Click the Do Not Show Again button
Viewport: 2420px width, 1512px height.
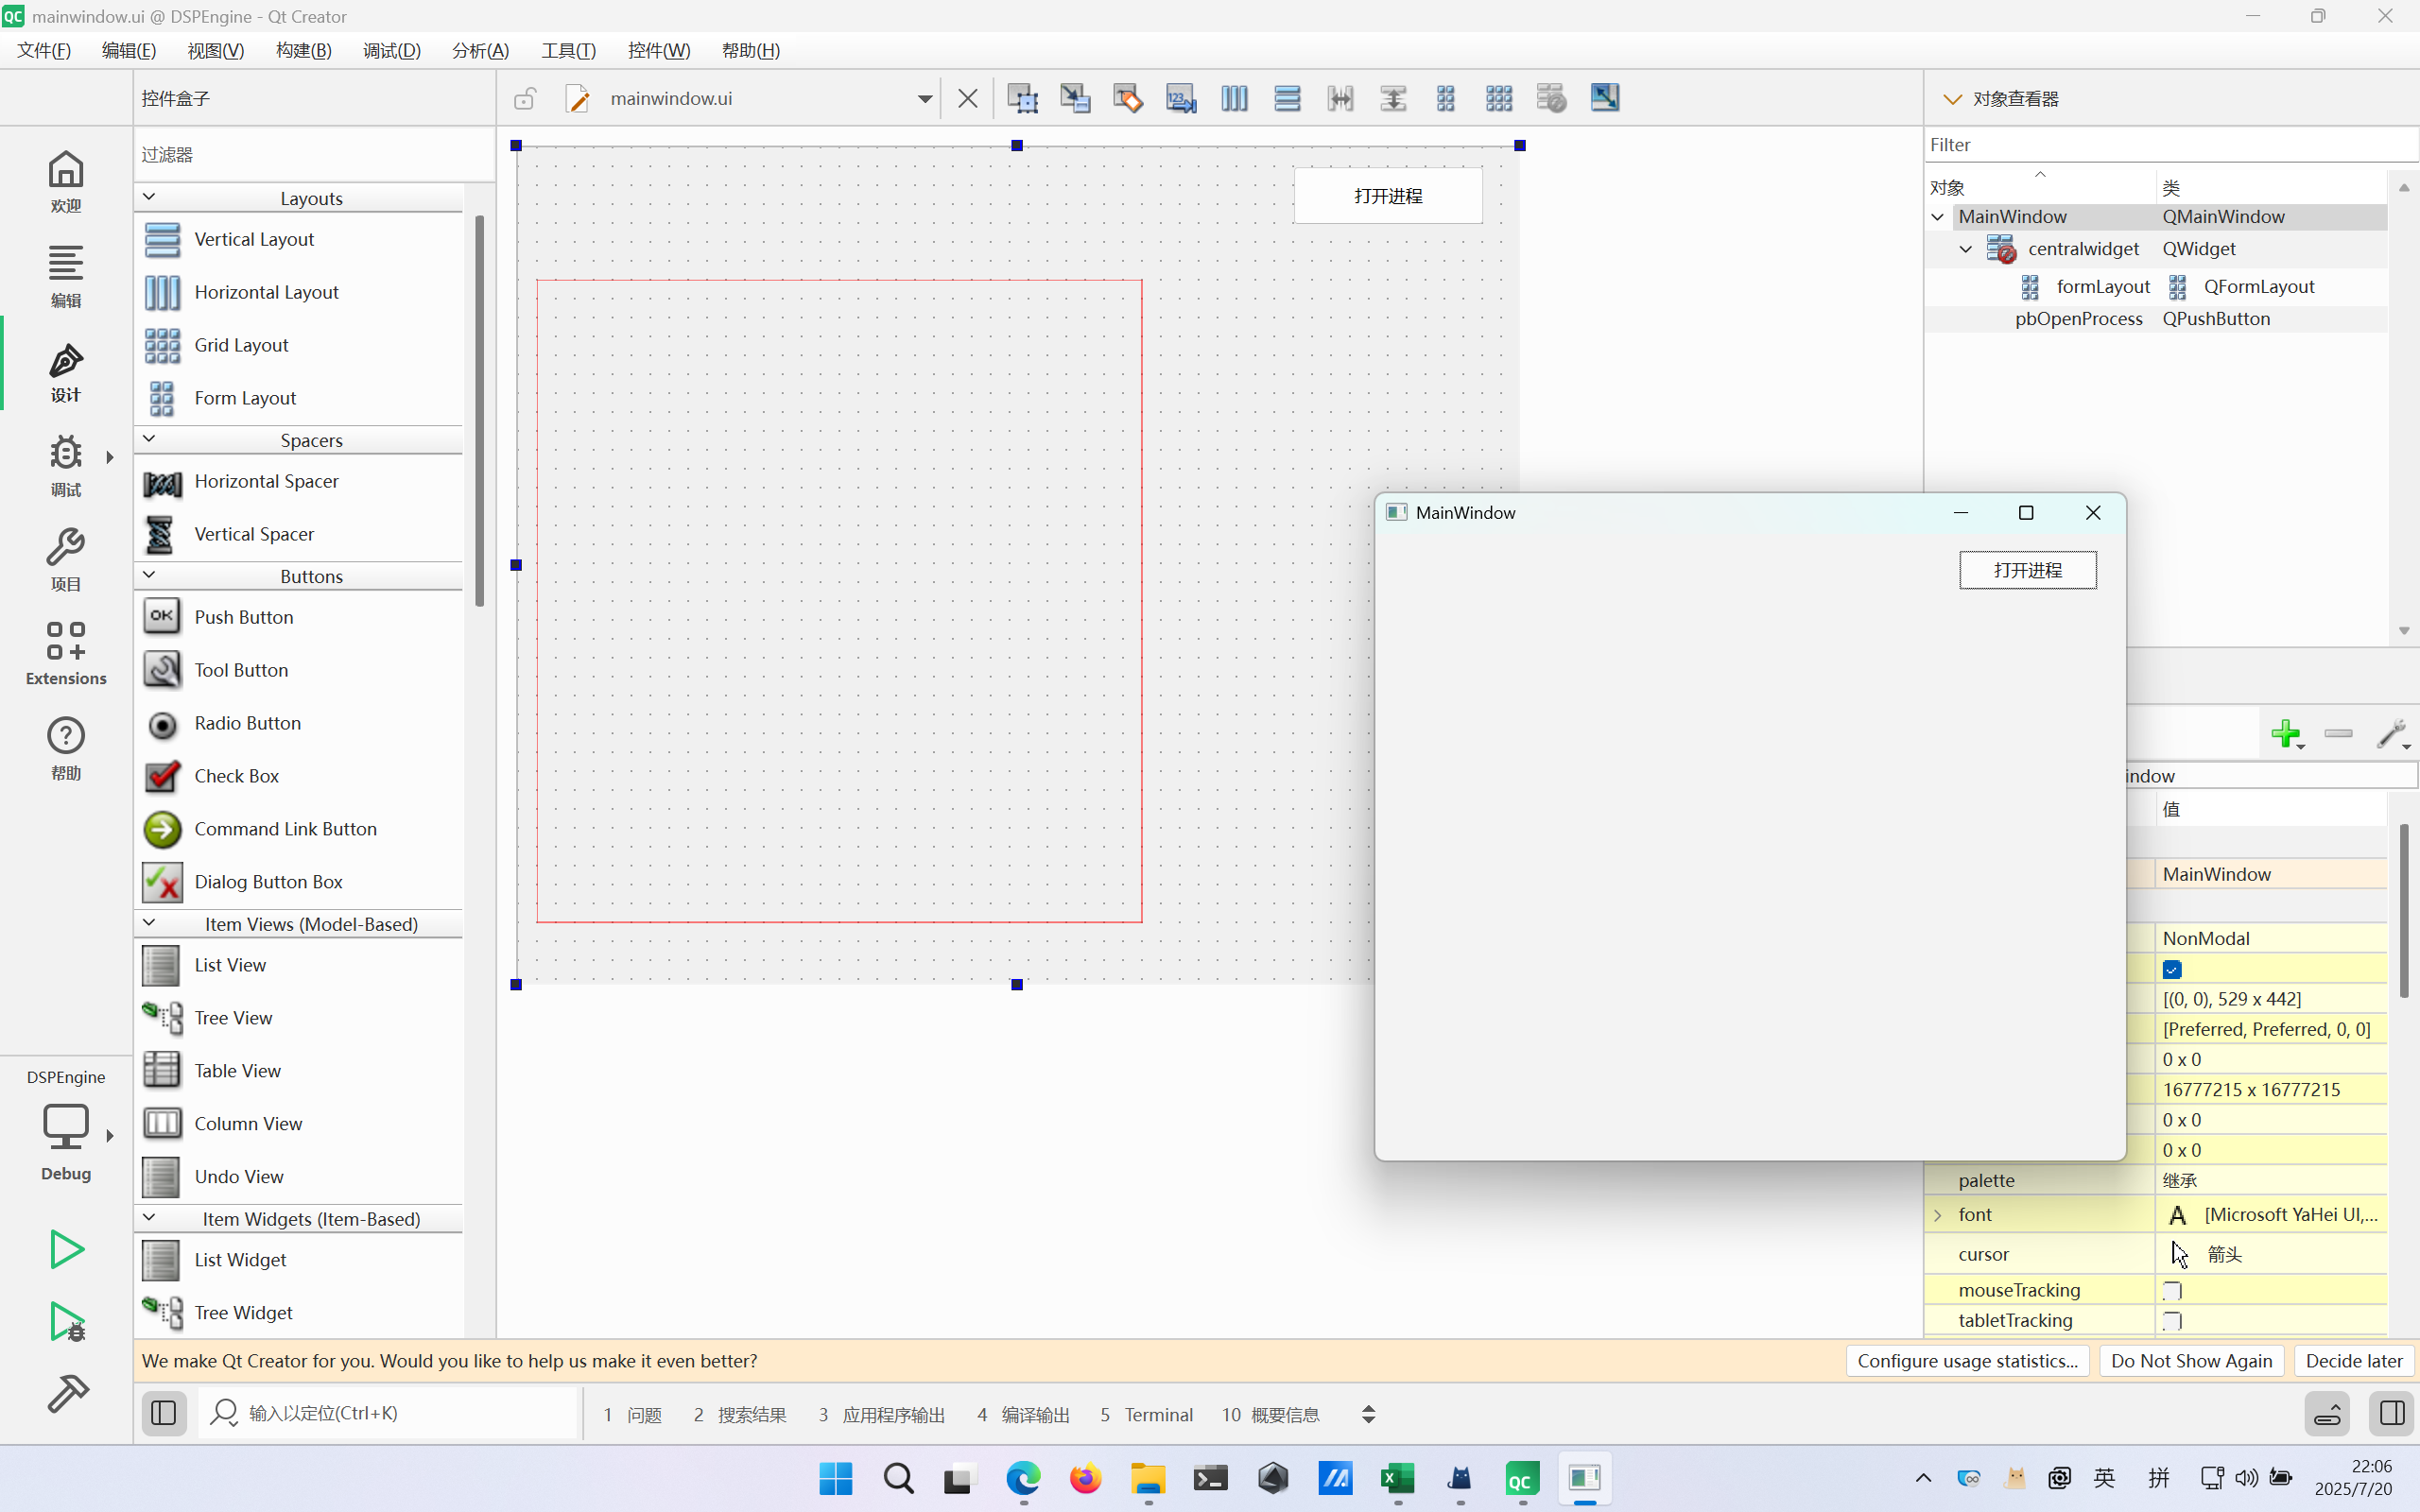[2191, 1361]
